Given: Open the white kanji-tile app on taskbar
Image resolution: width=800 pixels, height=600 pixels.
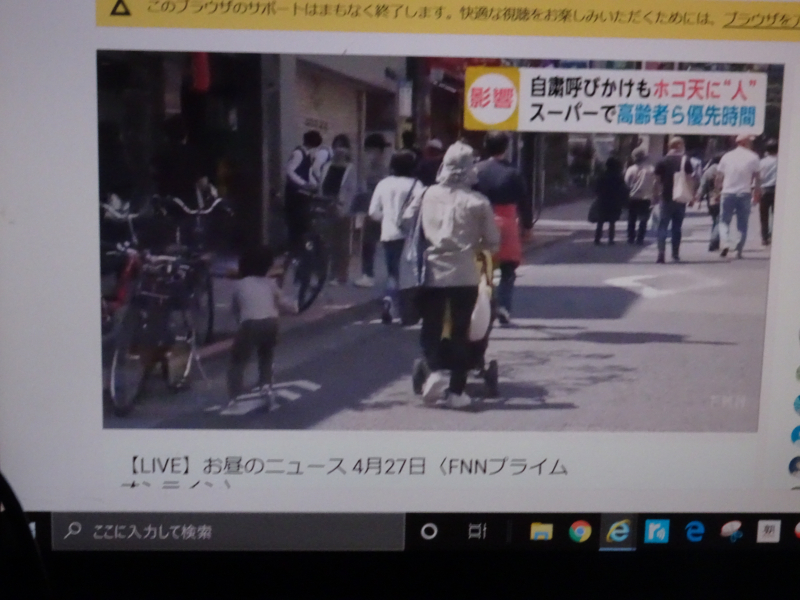Looking at the screenshot, I should 768,532.
